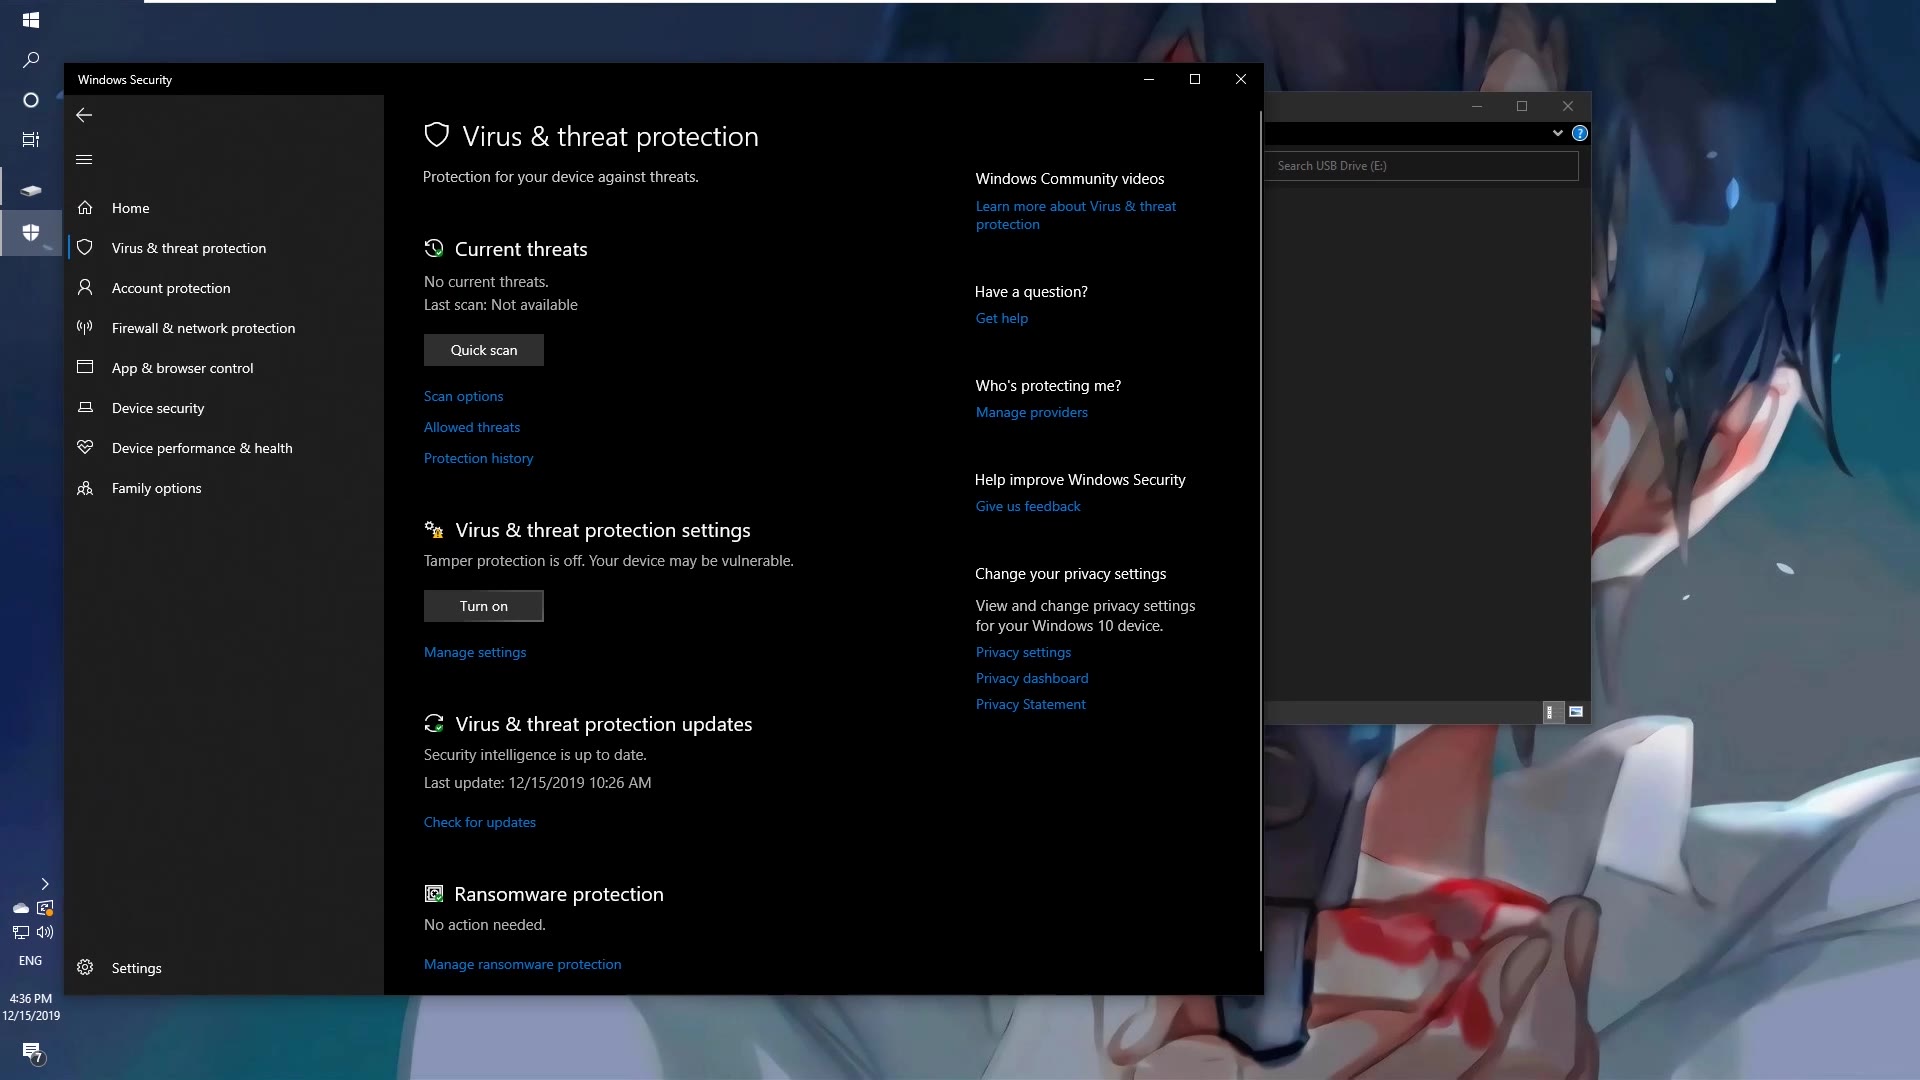Click the Search USB Drive (E:) field
1920x1080 pixels.
pos(1420,166)
